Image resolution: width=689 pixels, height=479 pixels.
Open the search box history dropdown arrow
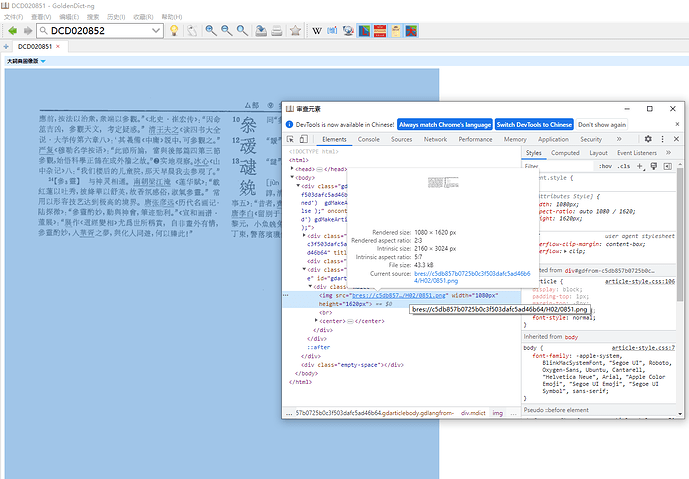(156, 31)
